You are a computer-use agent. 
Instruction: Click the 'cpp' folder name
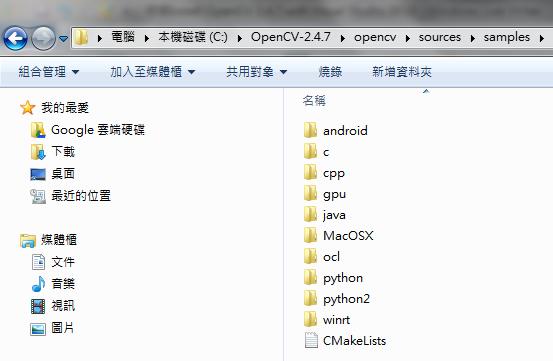click(x=334, y=173)
